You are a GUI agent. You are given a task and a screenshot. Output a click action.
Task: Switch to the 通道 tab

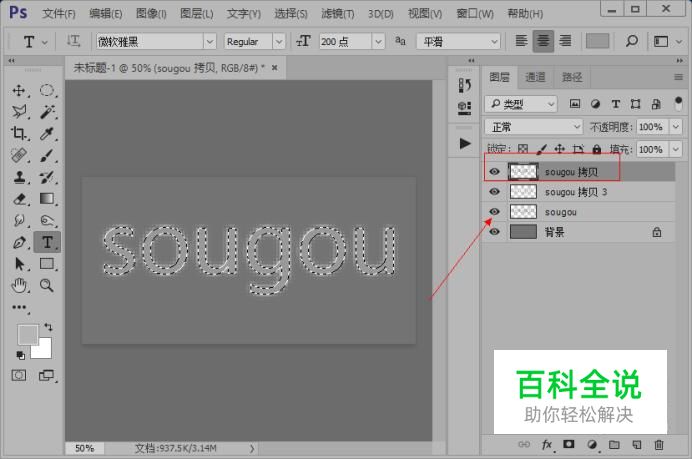pyautogui.click(x=535, y=77)
